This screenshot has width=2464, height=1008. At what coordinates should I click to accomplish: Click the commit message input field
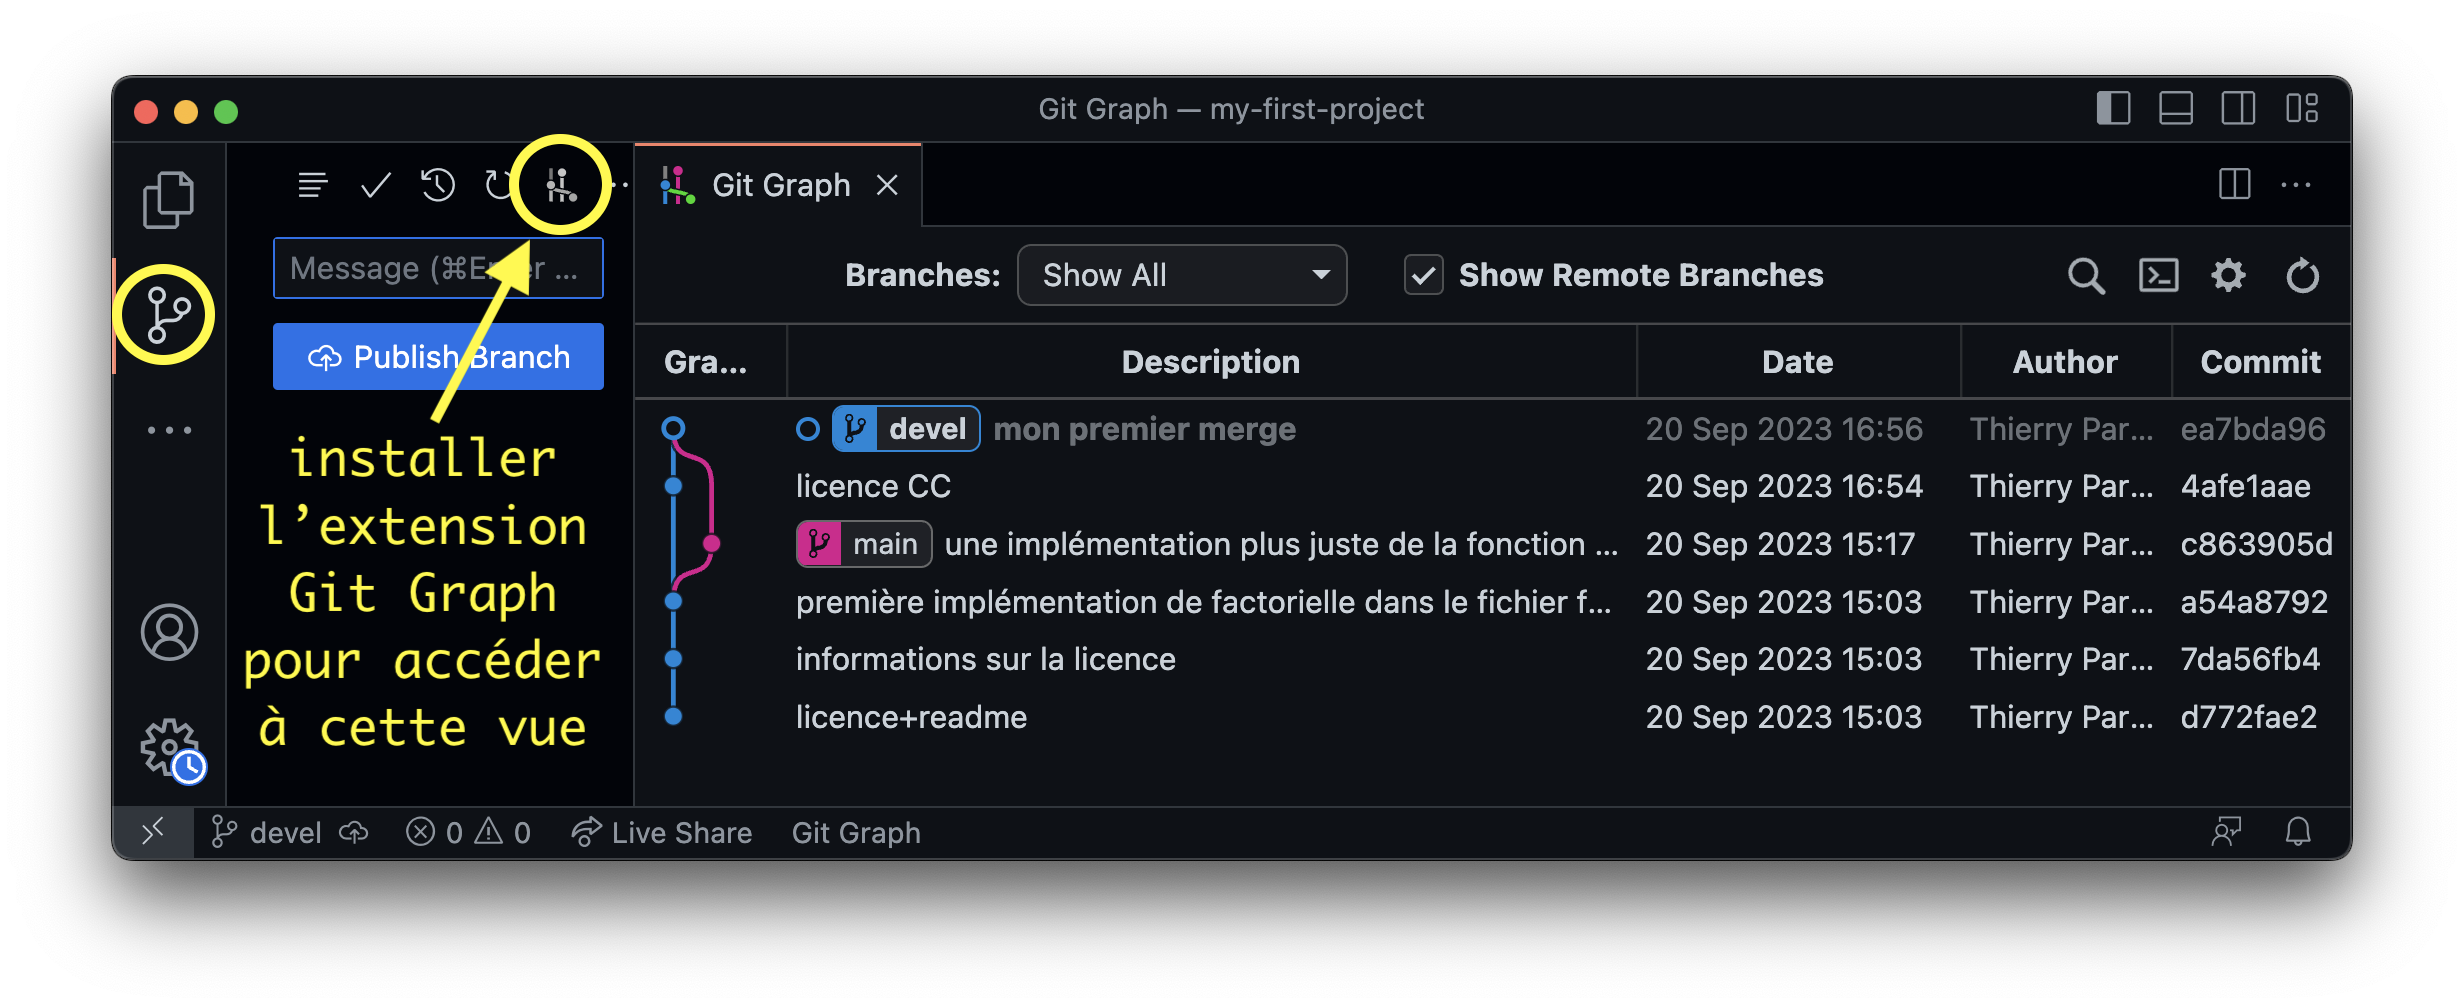(x=438, y=268)
